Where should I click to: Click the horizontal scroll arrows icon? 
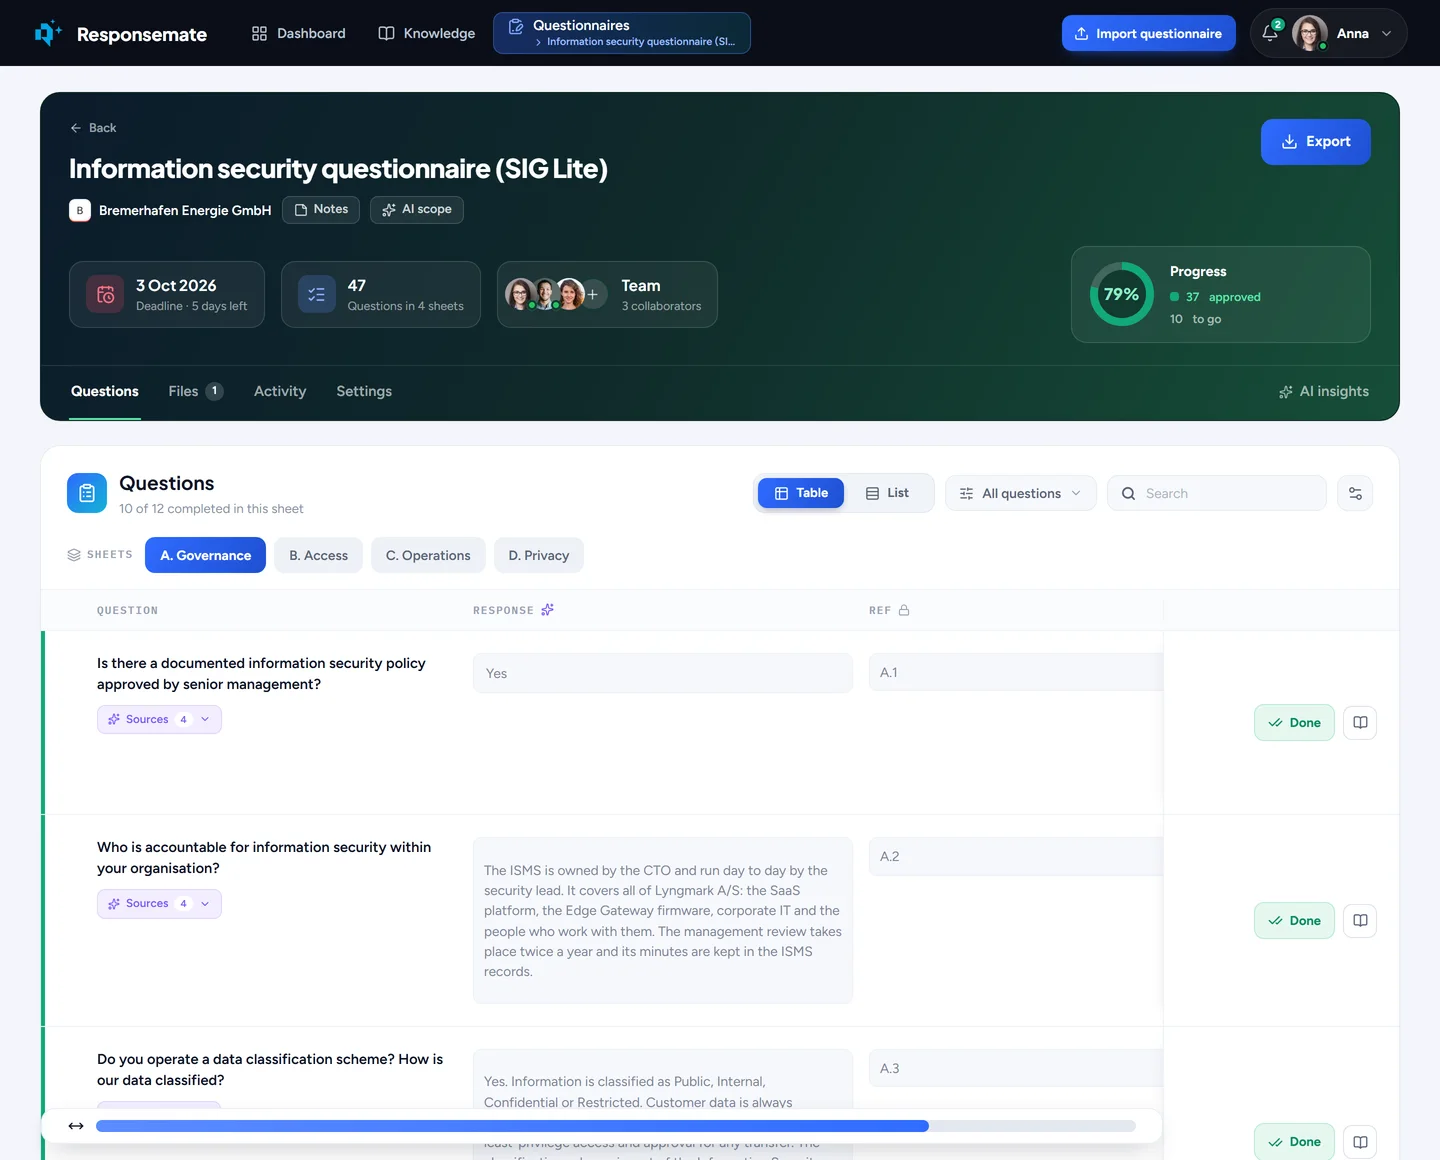pyautogui.click(x=76, y=1126)
